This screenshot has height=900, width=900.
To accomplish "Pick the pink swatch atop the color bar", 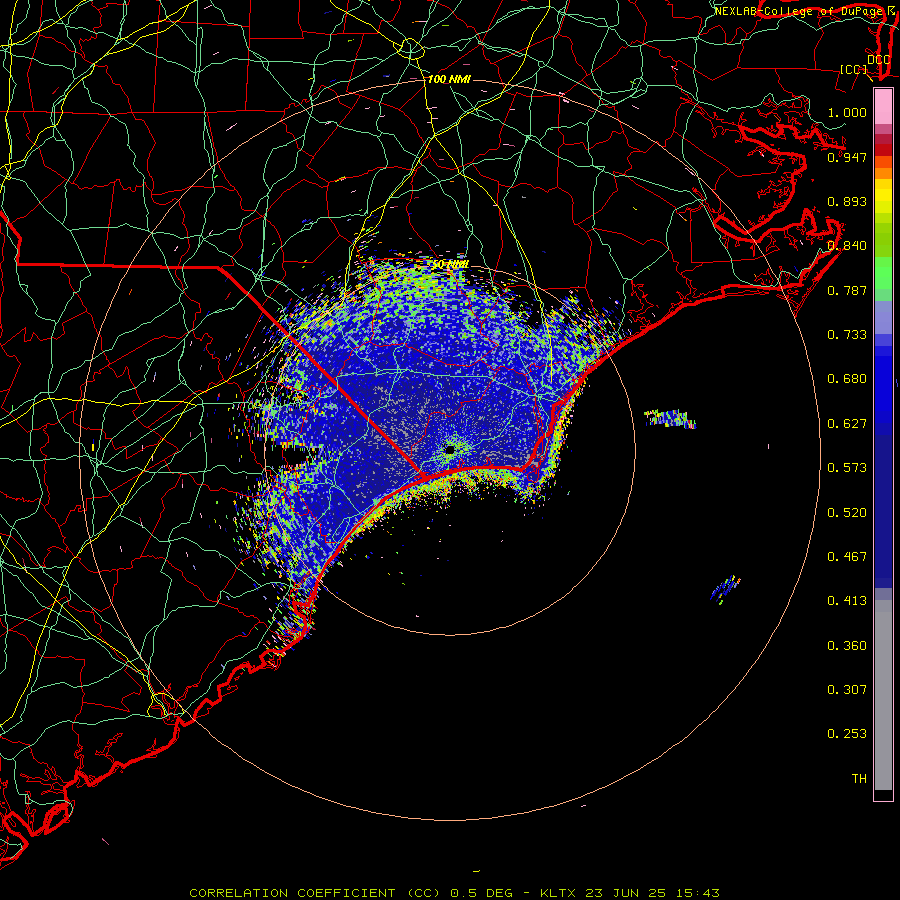I will [x=883, y=107].
